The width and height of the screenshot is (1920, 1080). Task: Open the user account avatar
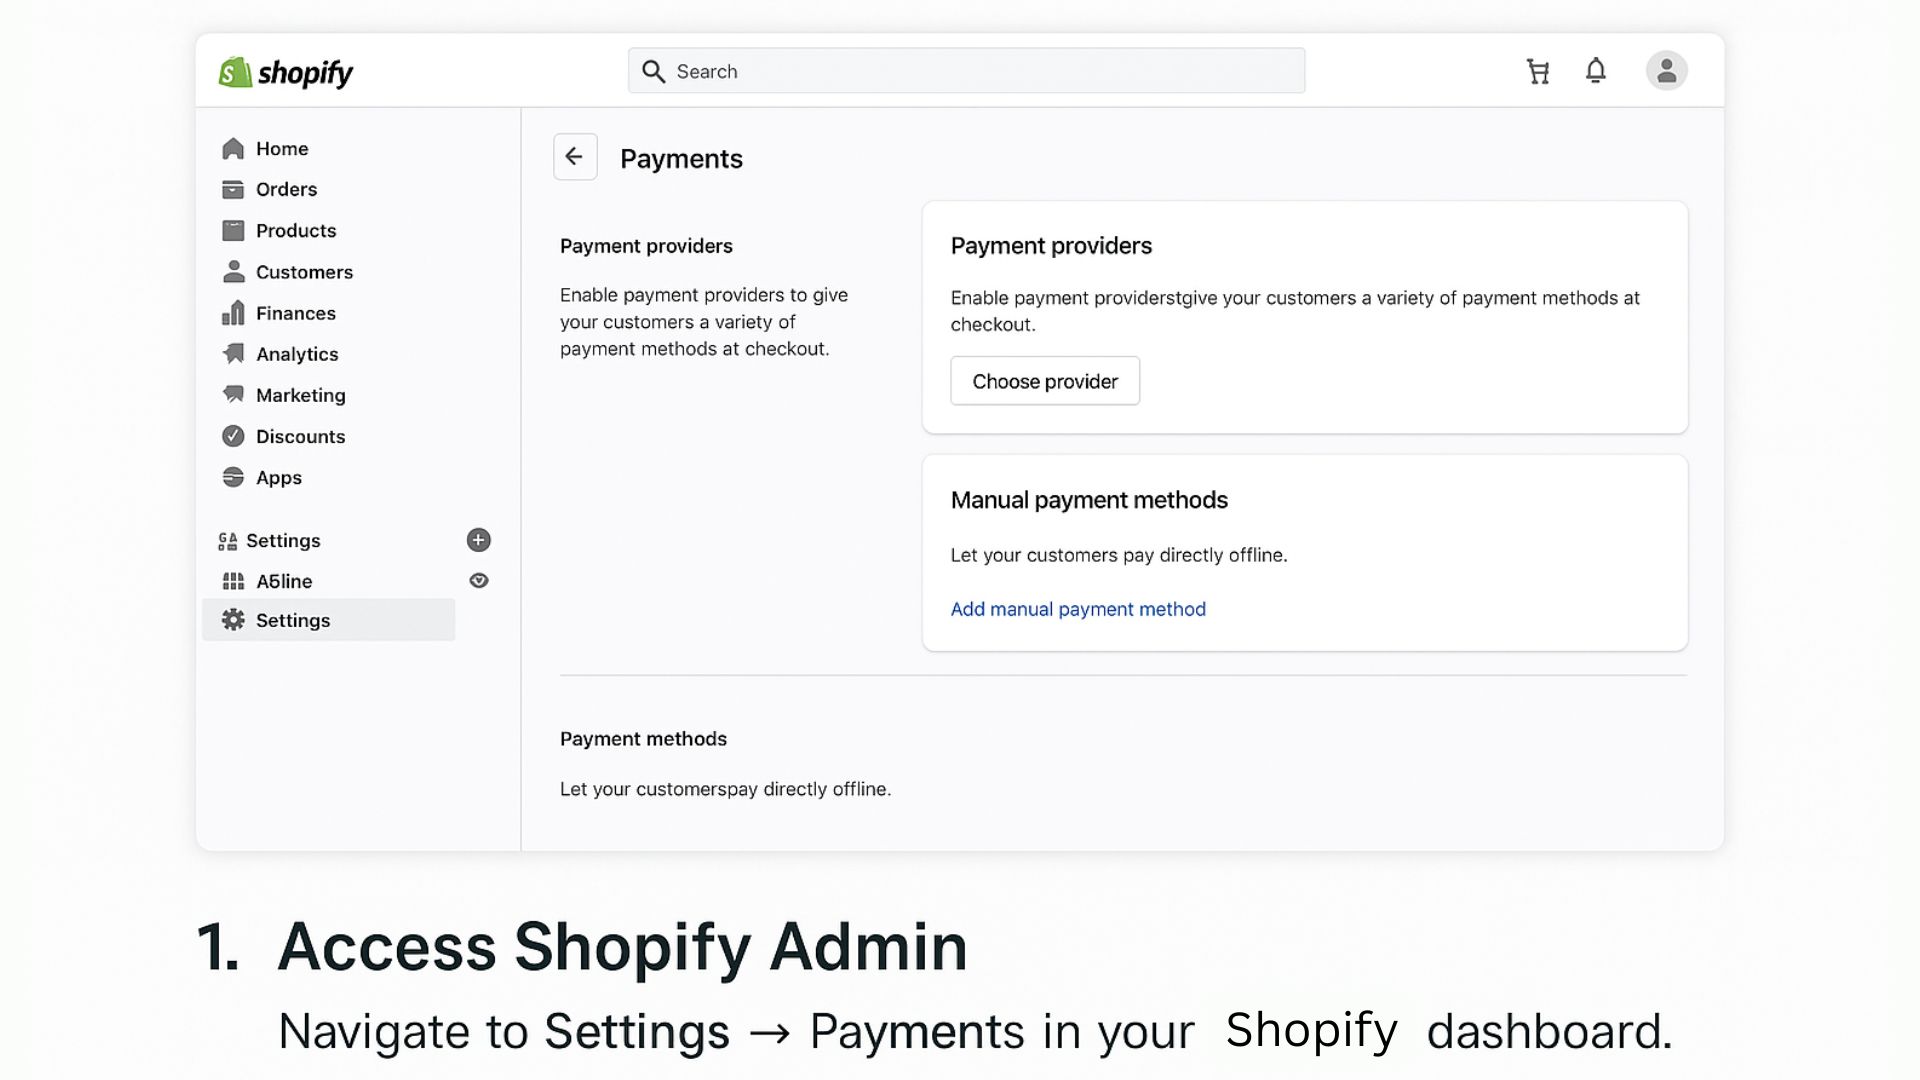pos(1666,71)
